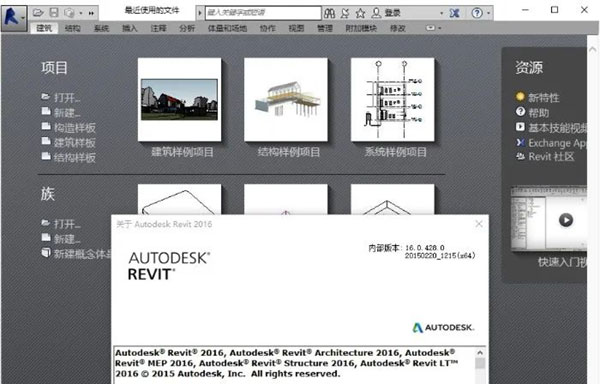The width and height of the screenshot is (600, 384).
Task: Expand the Help dropdown arrow
Action: click(489, 13)
